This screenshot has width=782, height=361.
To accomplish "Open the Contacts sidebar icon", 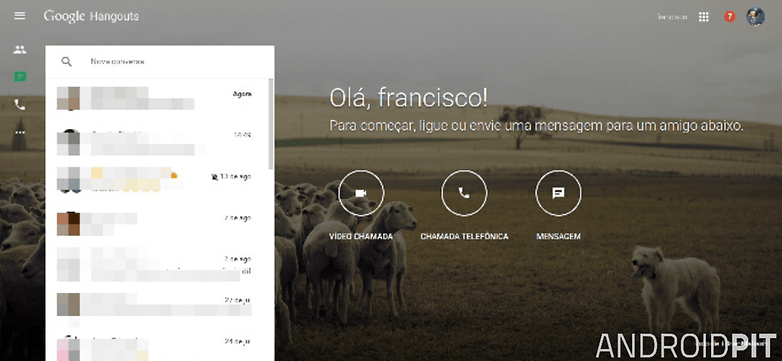I will pyautogui.click(x=20, y=49).
